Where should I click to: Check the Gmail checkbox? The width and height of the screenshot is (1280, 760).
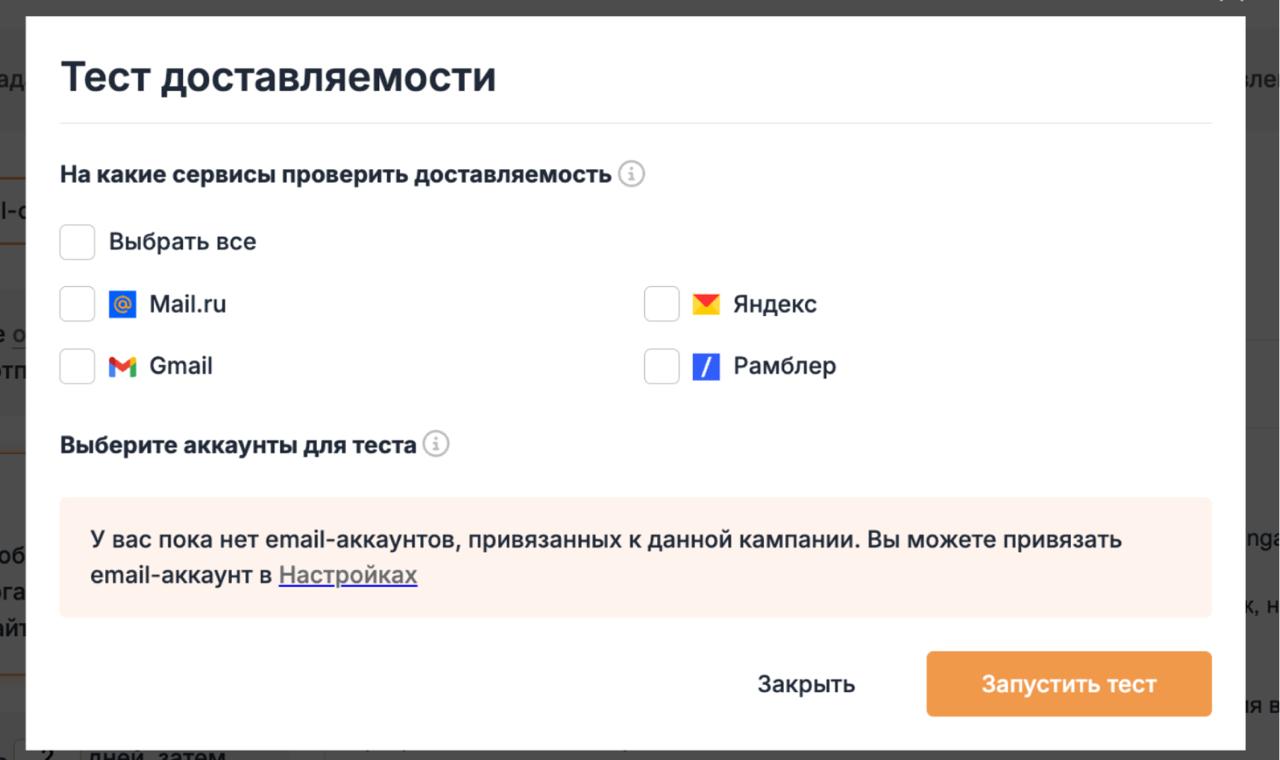click(x=77, y=366)
